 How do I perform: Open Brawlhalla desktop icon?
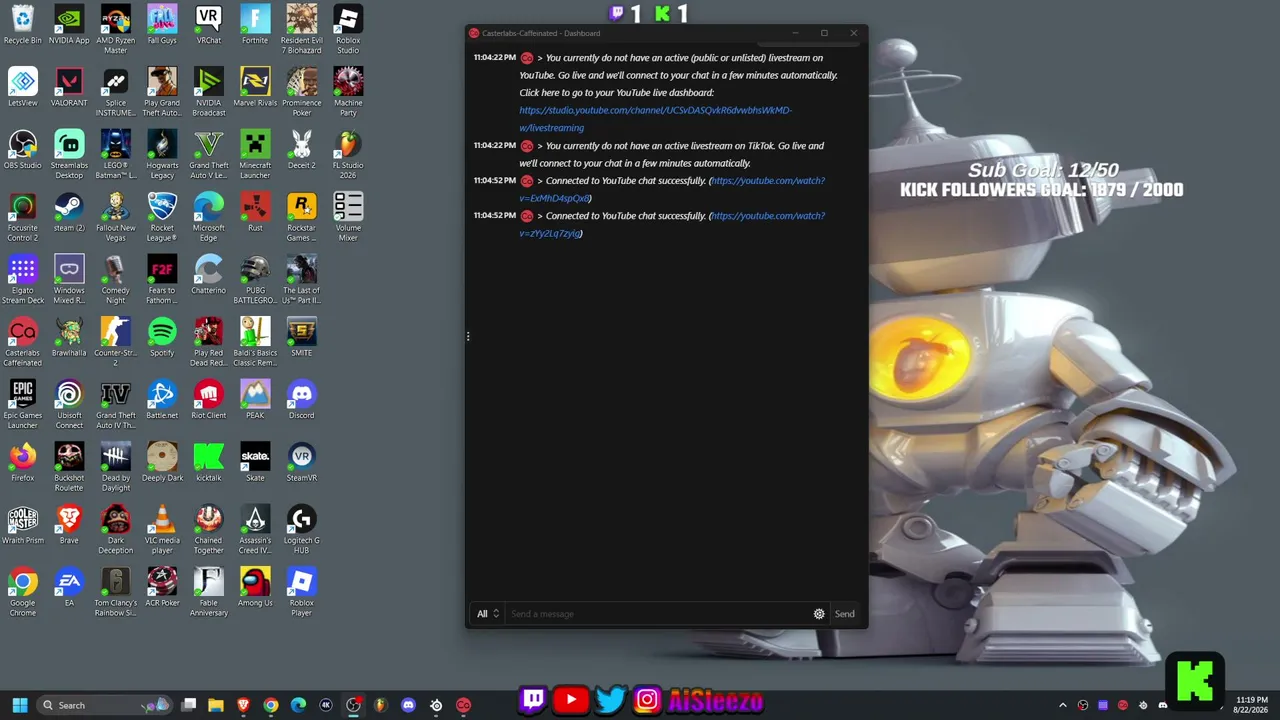pyautogui.click(x=69, y=338)
